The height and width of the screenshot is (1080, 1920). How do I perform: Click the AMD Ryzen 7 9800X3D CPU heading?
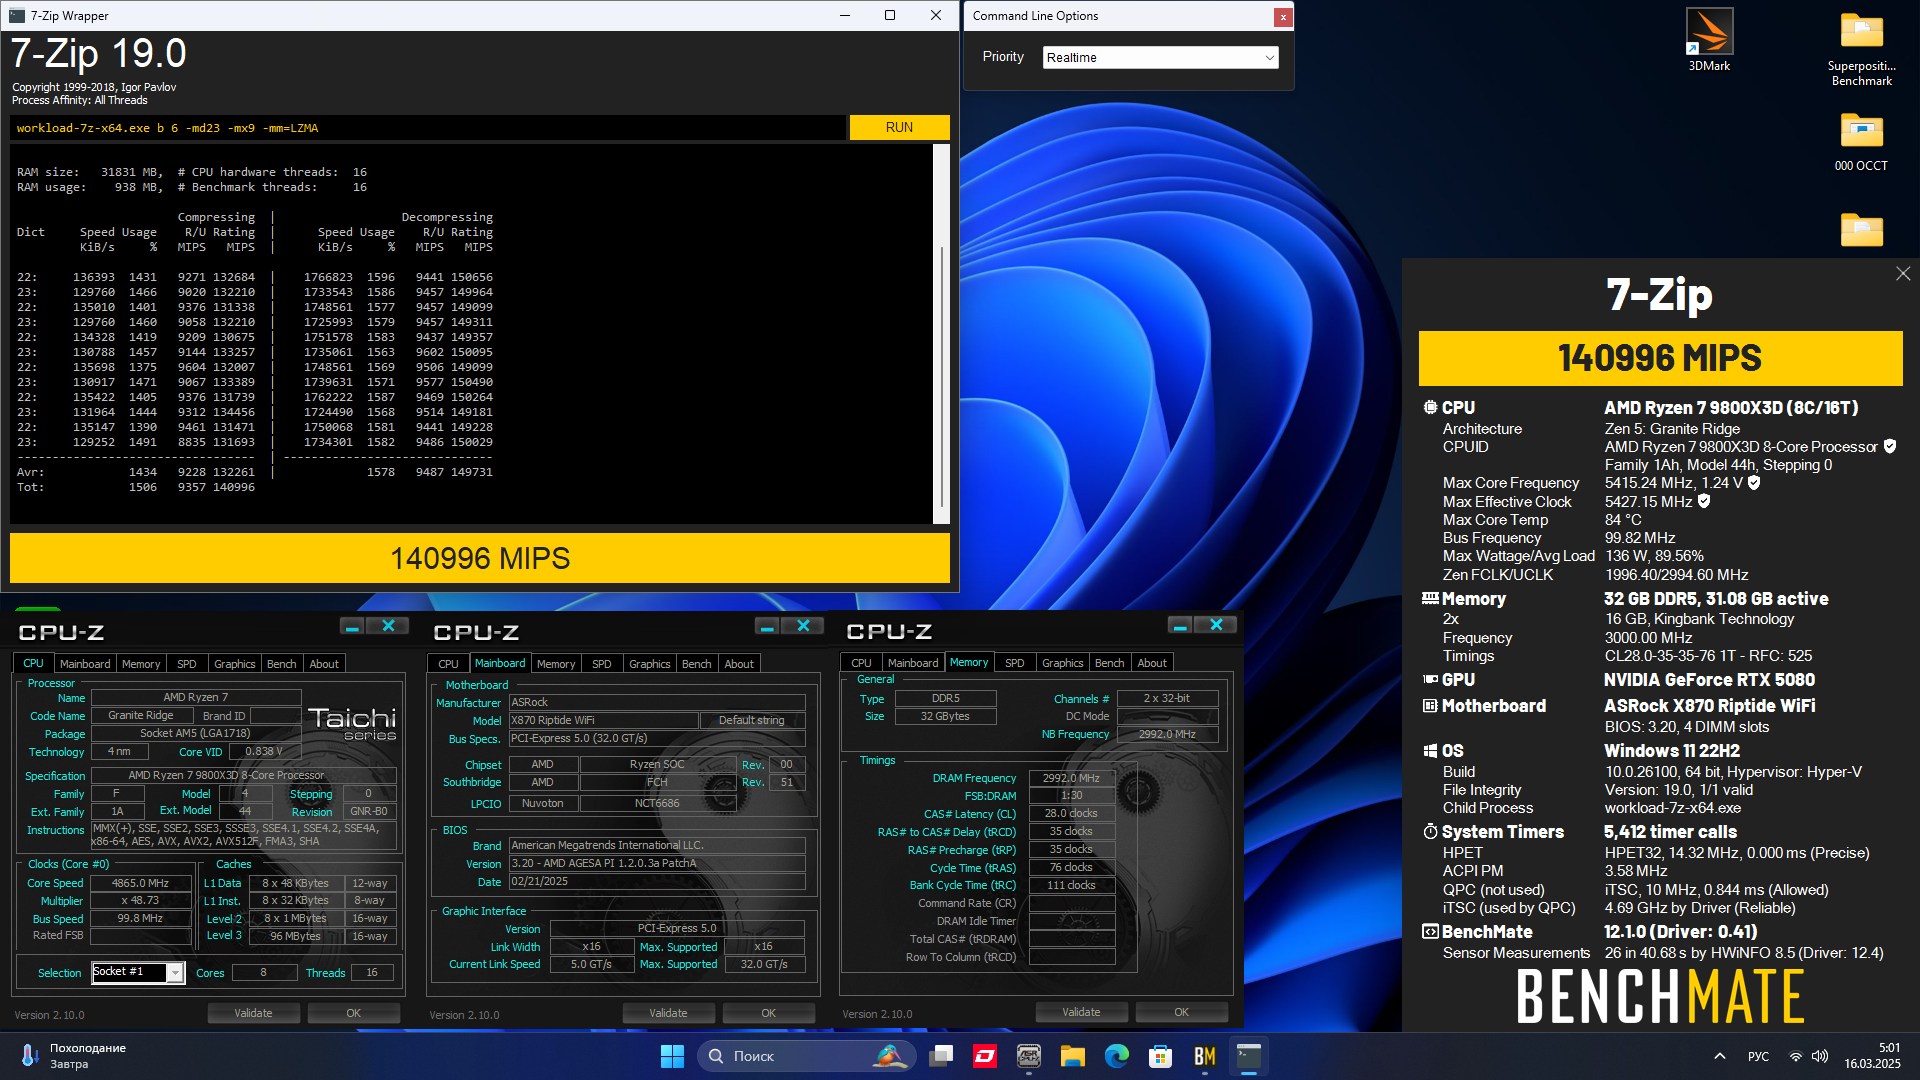[x=1731, y=408]
